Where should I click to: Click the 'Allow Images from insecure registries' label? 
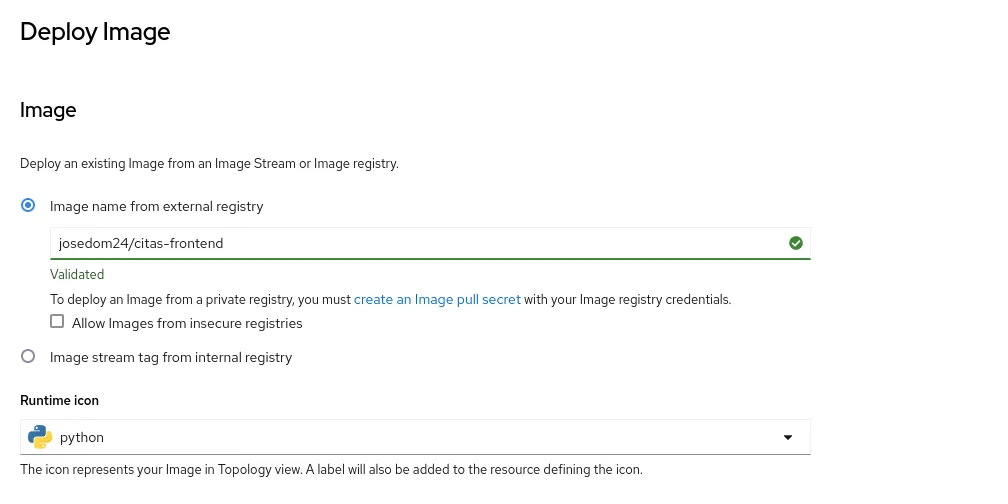pyautogui.click(x=187, y=323)
